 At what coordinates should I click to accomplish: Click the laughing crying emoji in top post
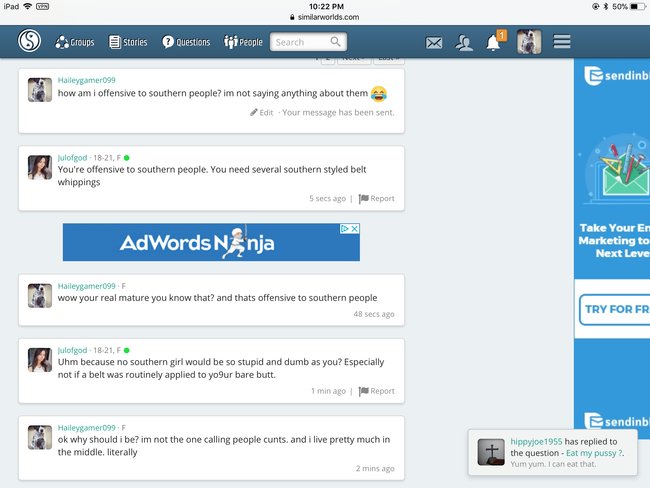tap(378, 94)
